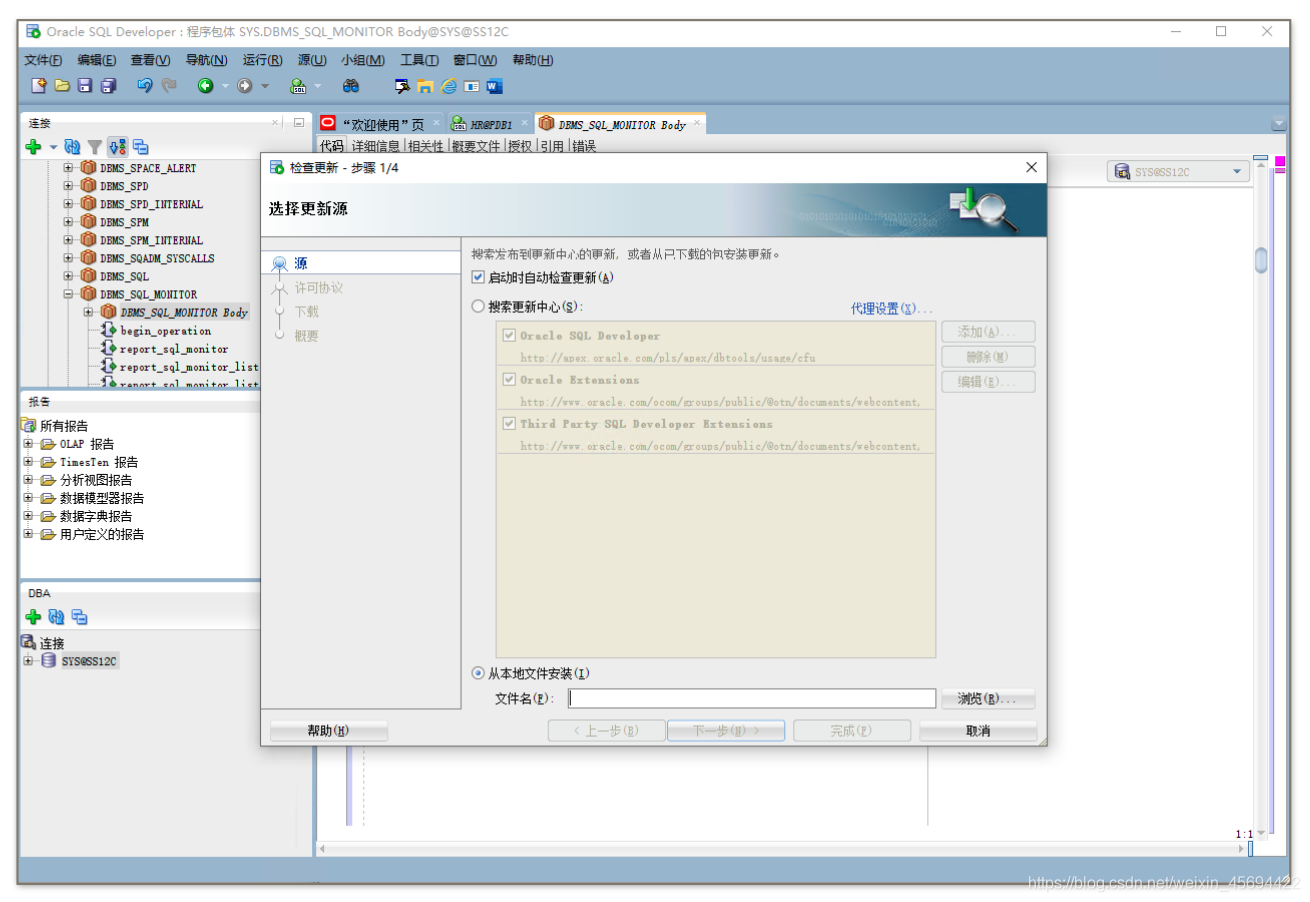Click the SYS@SS12C database icon in DBA tree
This screenshot has height=902, width=1310.
coord(48,662)
